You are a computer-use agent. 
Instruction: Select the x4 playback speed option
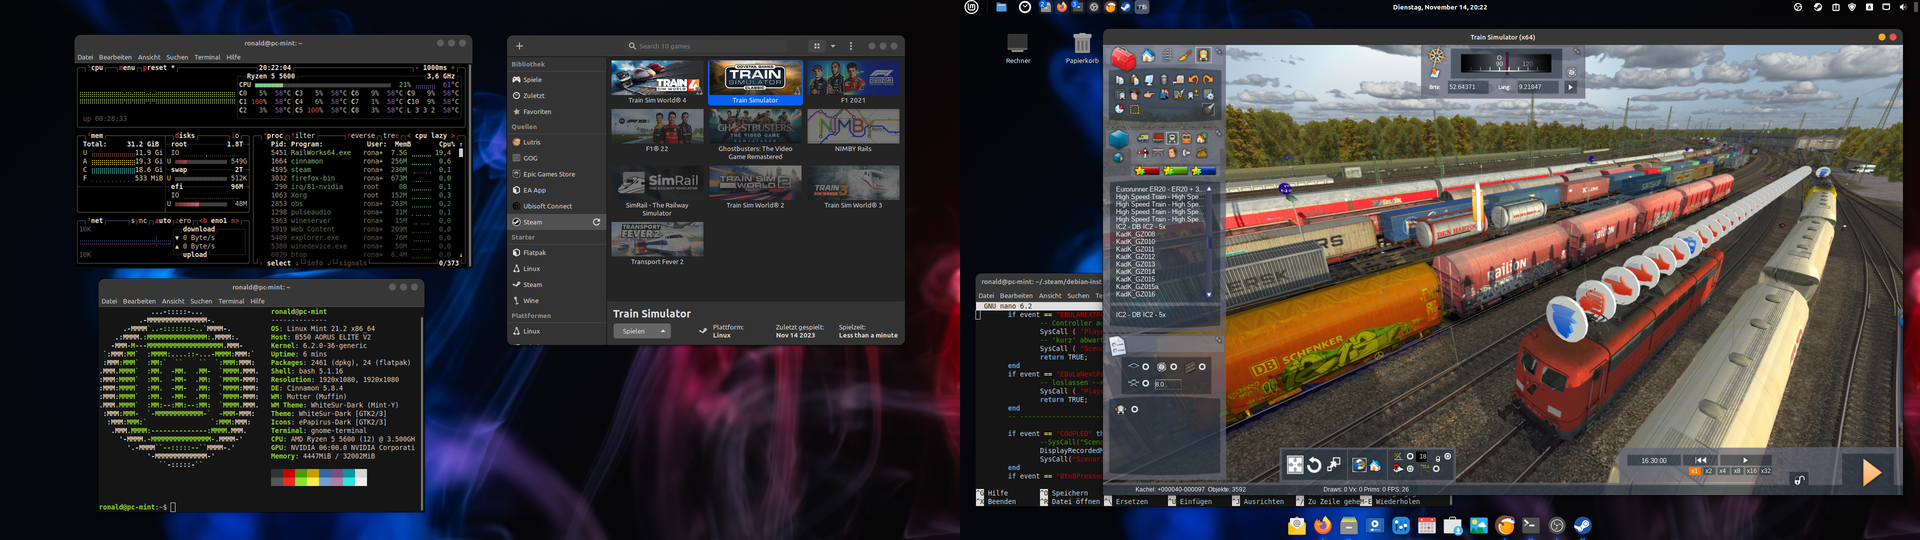pos(1722,471)
